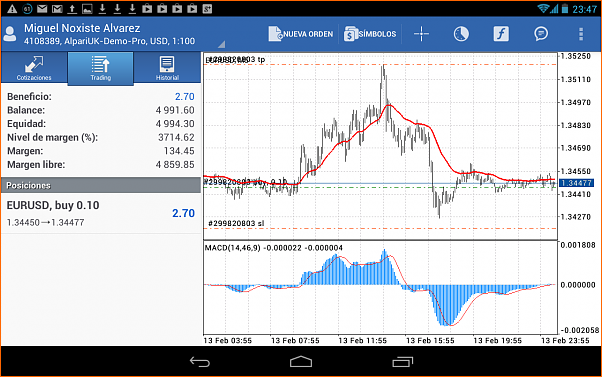This screenshot has height=377, width=602.
Task: Tap the Margen libre value 4 859.85
Action: coord(175,164)
